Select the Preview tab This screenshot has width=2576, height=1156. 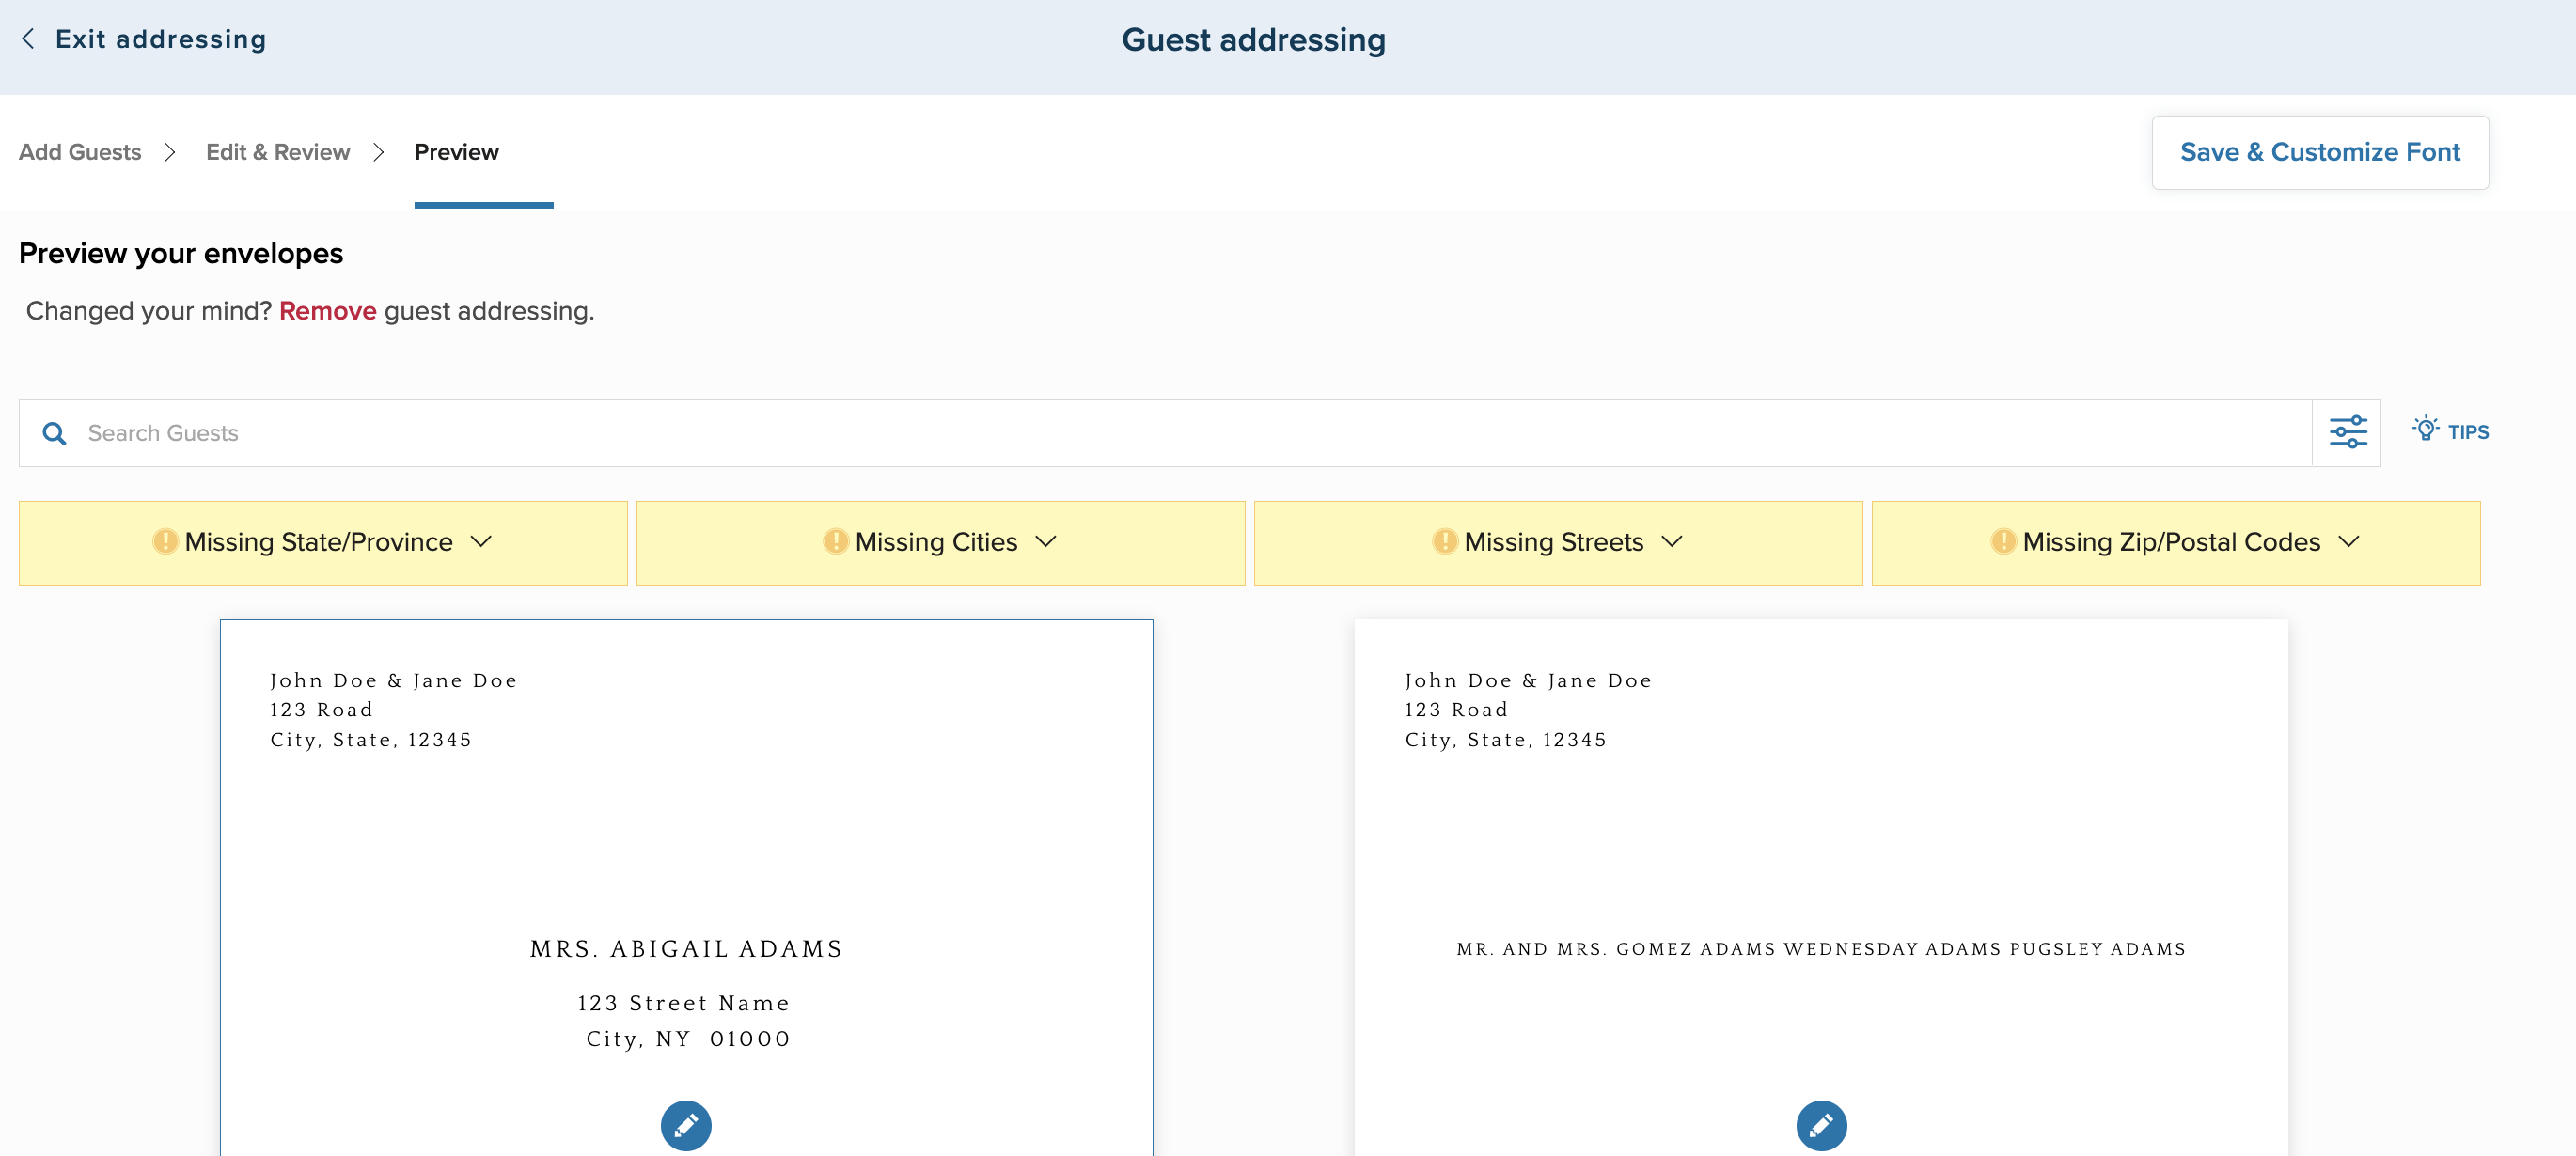(x=457, y=152)
